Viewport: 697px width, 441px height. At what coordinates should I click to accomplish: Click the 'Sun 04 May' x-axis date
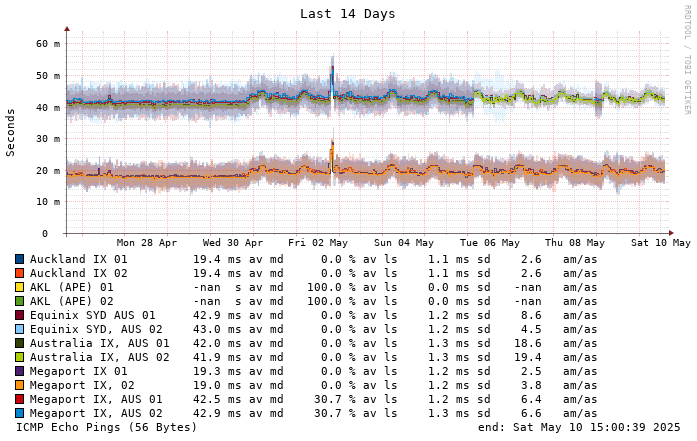[404, 243]
